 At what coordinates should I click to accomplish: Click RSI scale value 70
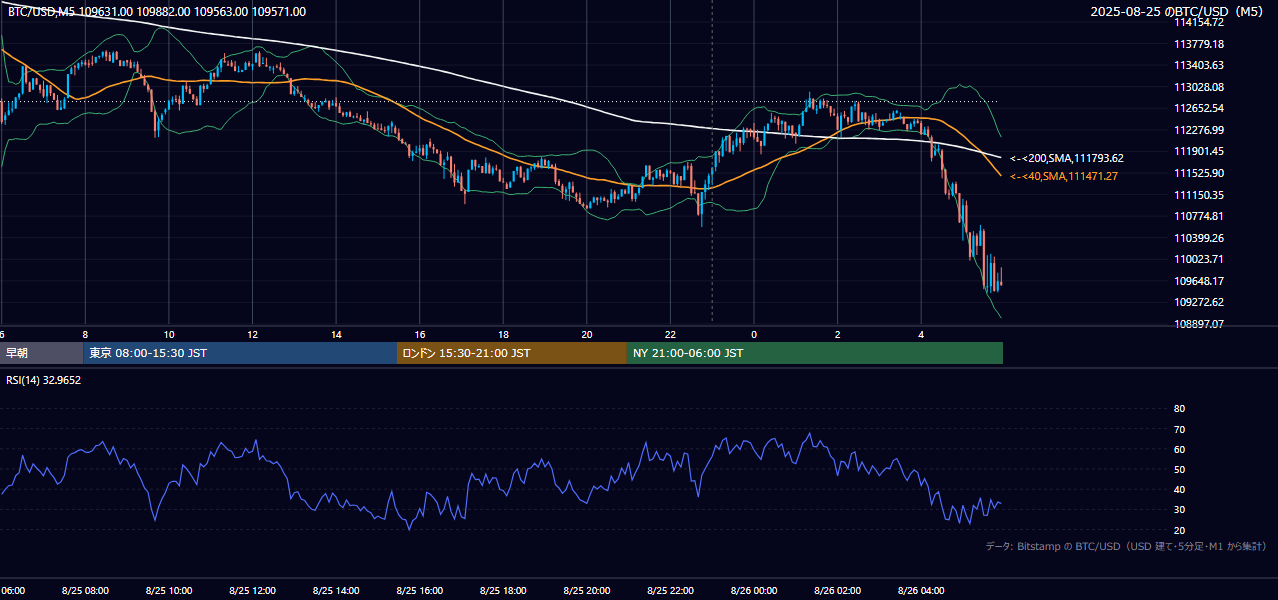1179,429
